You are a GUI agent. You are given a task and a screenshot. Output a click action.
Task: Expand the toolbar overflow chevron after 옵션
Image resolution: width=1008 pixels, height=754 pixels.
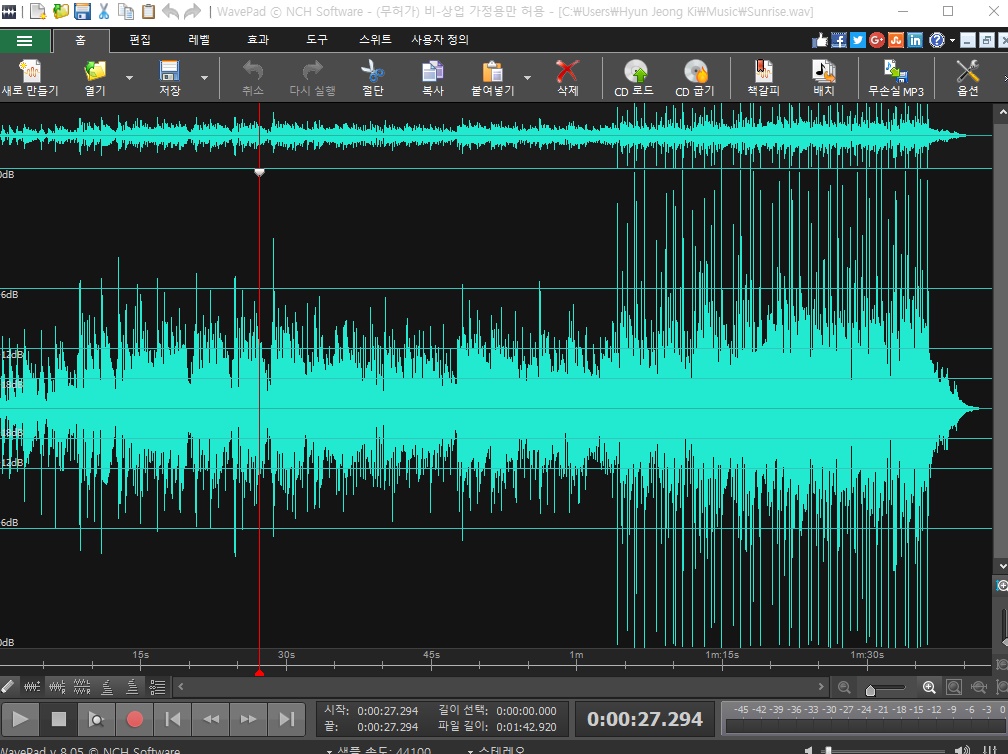point(1005,78)
